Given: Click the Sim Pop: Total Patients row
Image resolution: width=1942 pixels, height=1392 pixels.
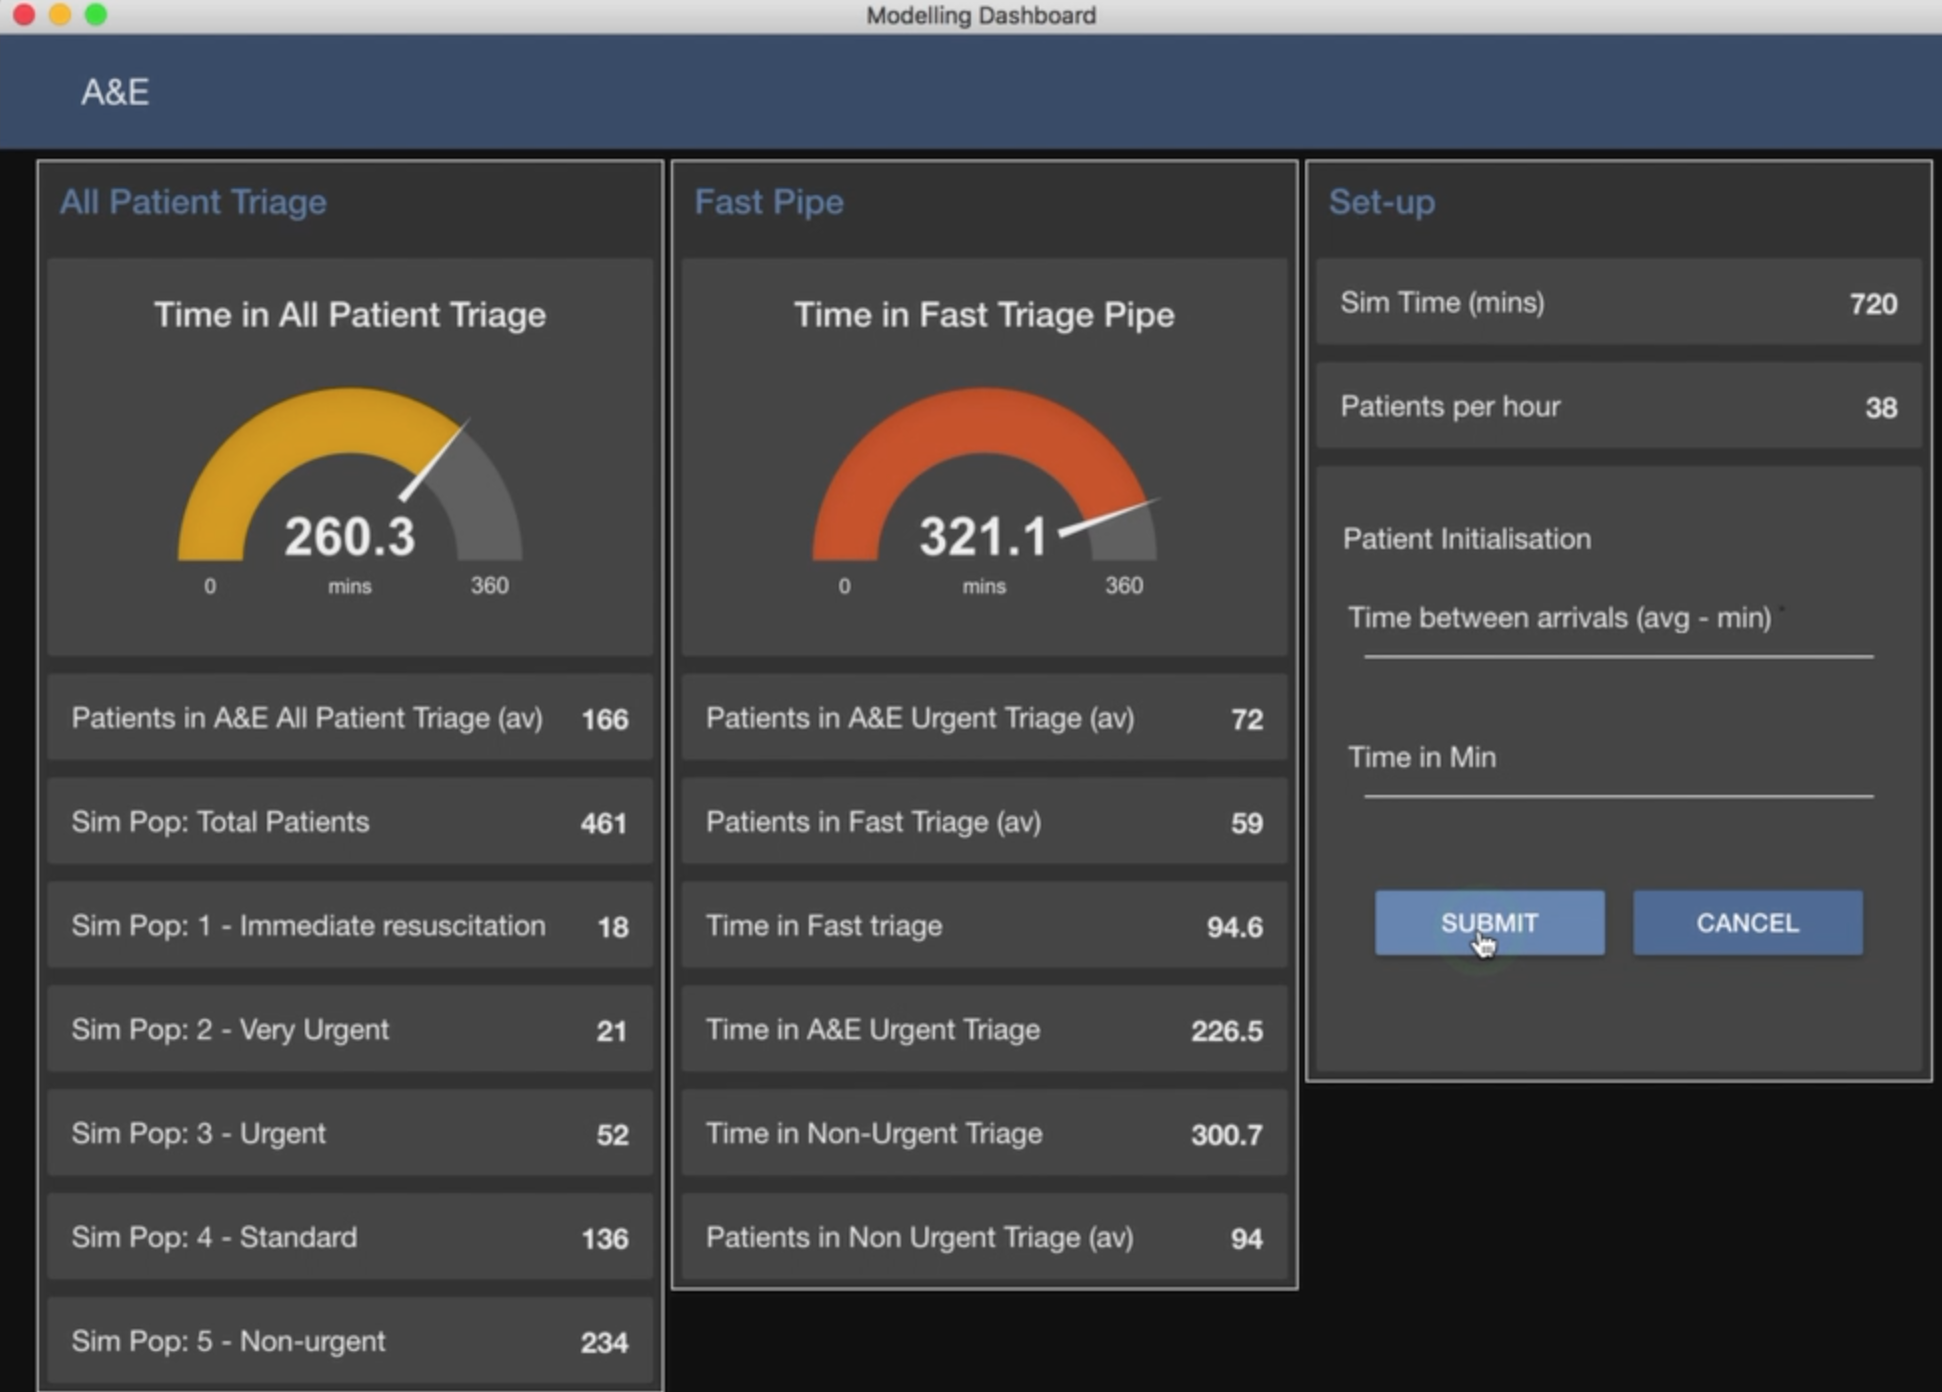Looking at the screenshot, I should coord(349,822).
